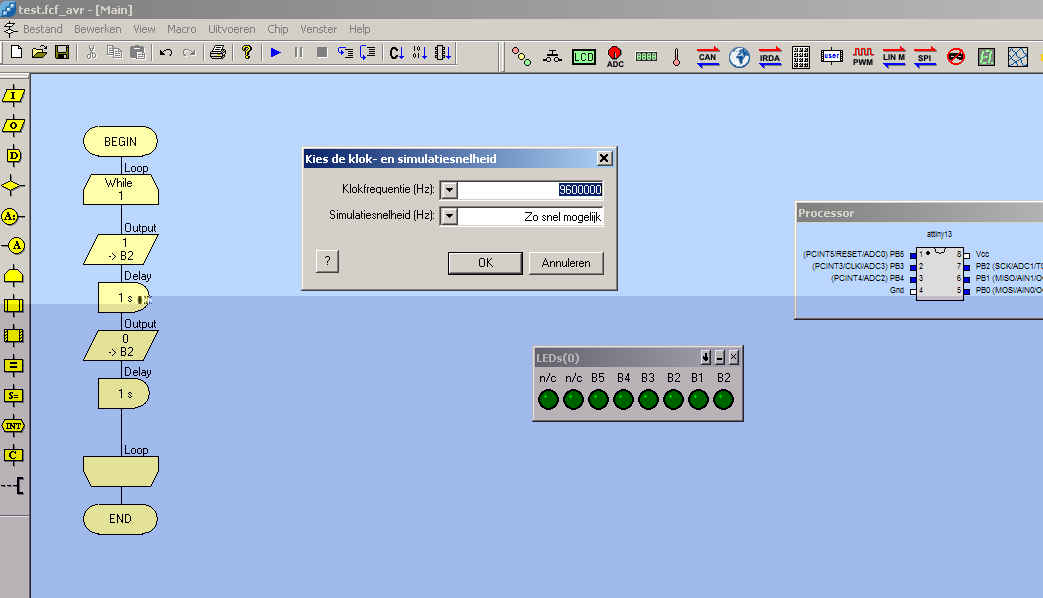Open the Venster menu
This screenshot has height=598, width=1043.
tap(319, 29)
